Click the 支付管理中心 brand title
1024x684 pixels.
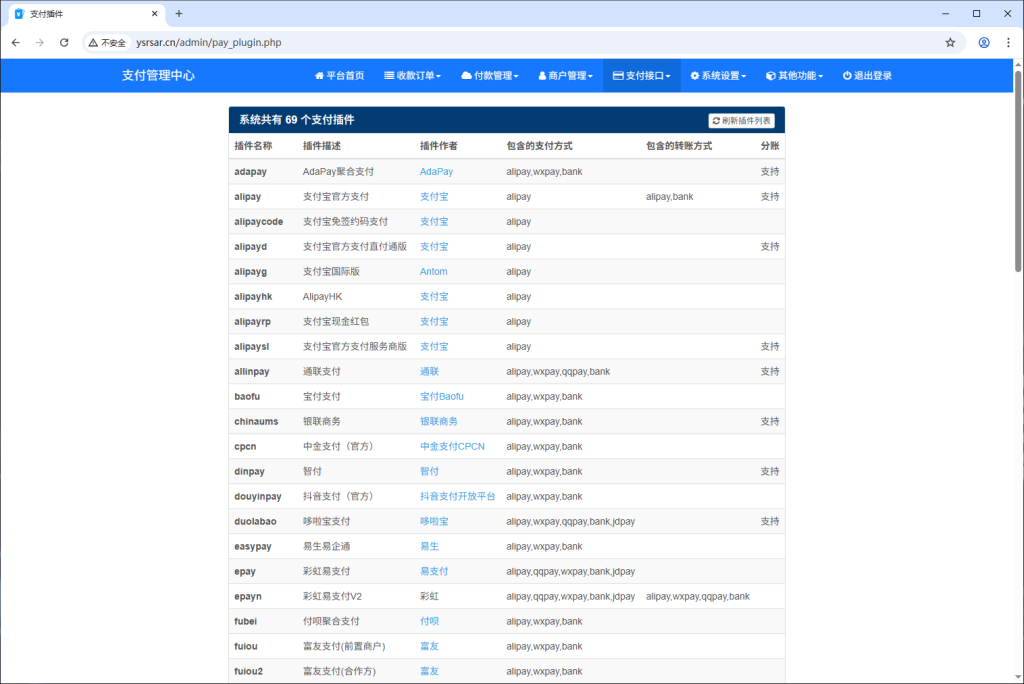(x=158, y=76)
